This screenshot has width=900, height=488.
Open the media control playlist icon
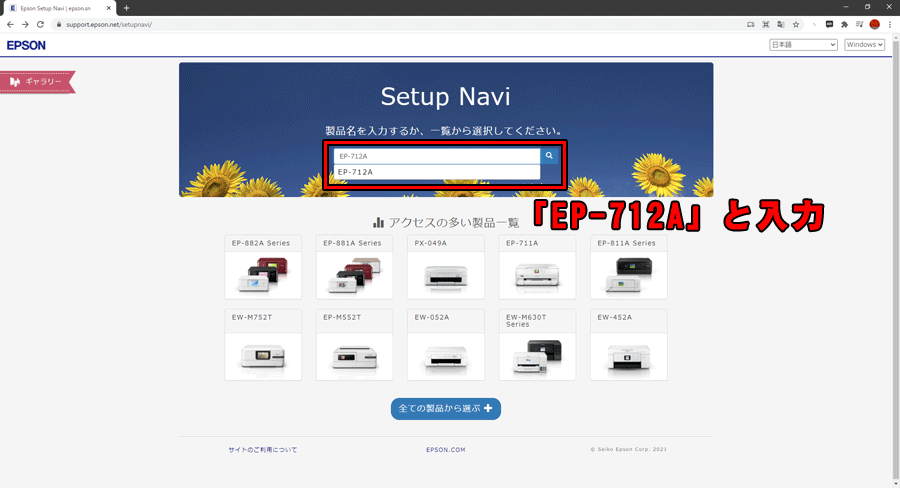point(859,25)
